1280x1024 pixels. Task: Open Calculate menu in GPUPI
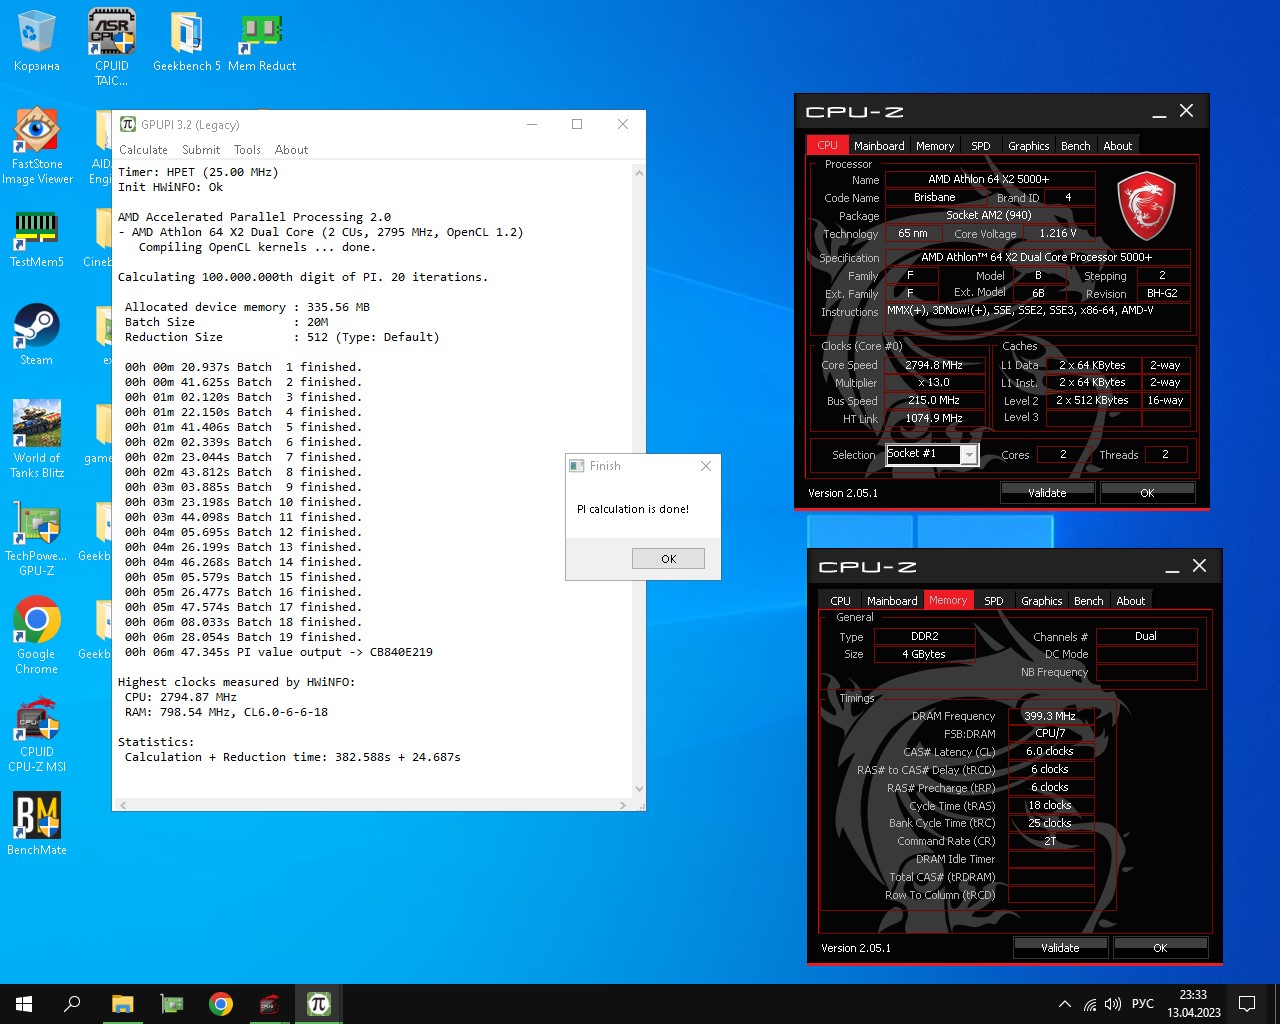point(143,150)
